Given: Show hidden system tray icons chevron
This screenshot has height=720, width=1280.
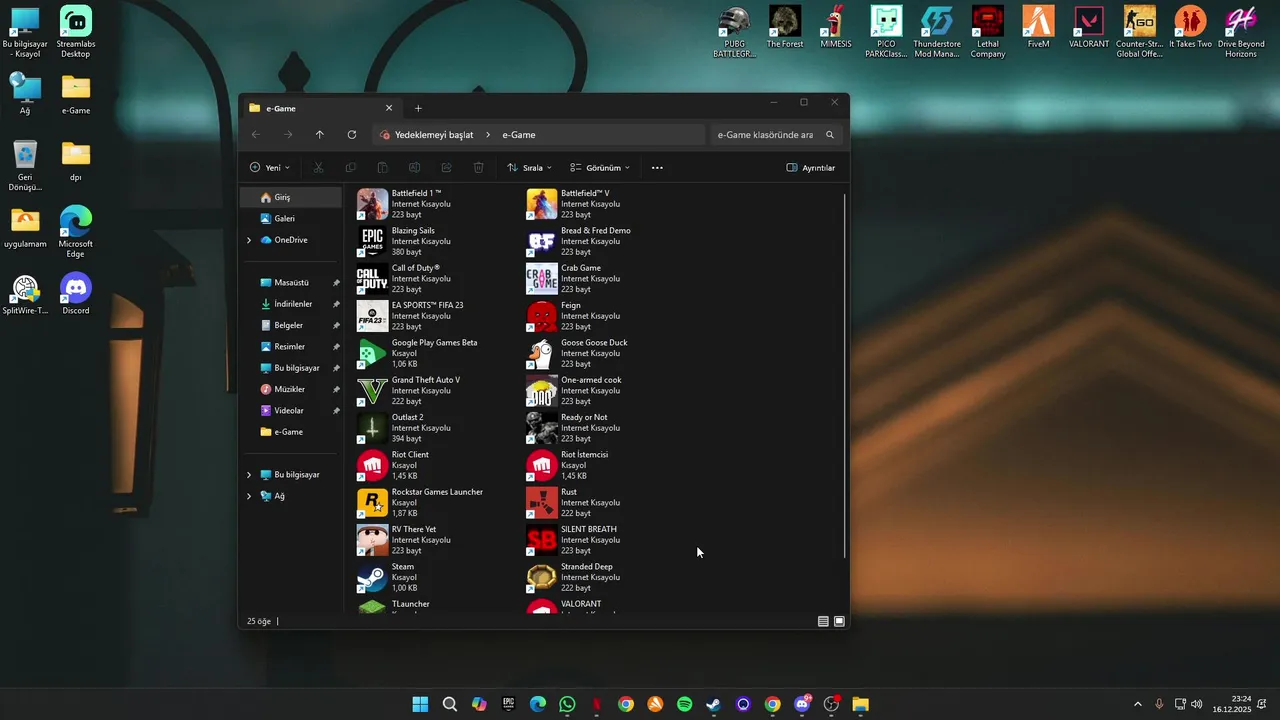Looking at the screenshot, I should (x=1137, y=704).
